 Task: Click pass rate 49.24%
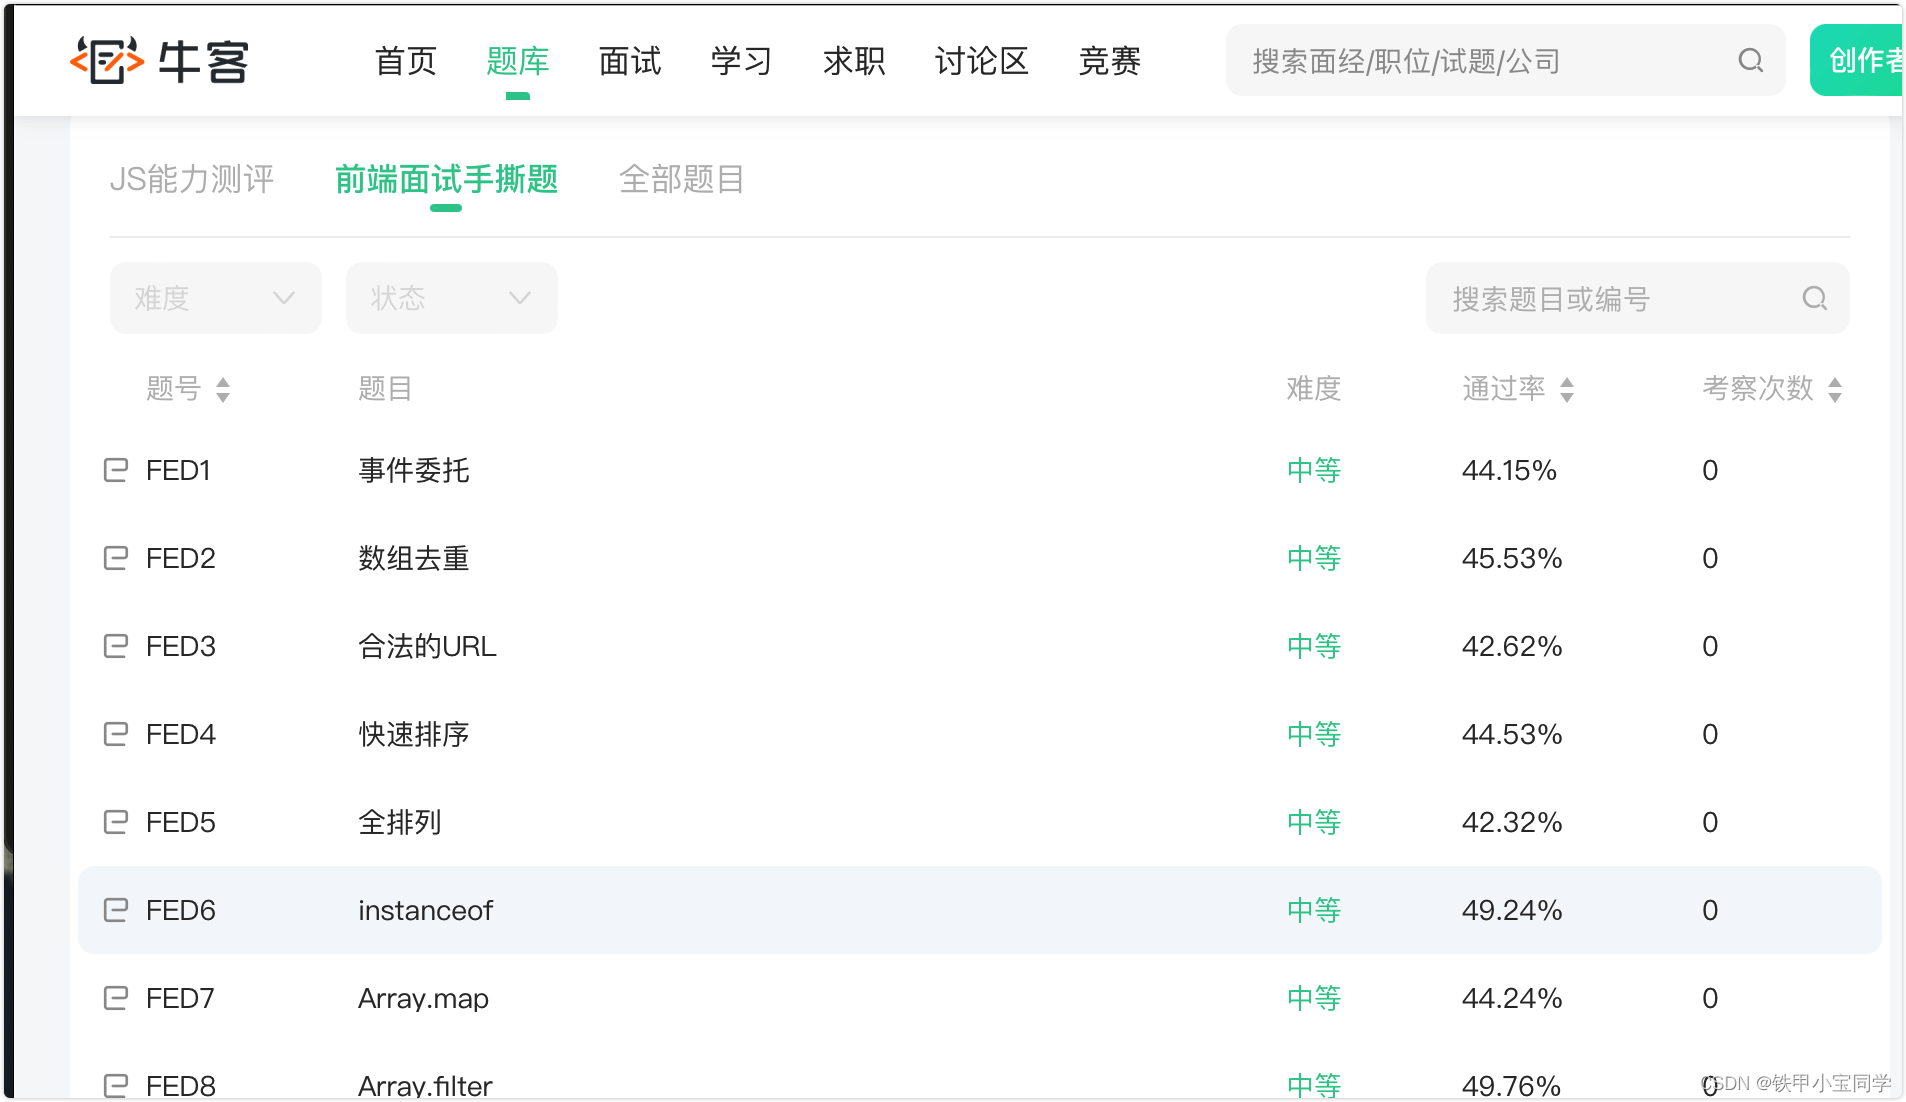pos(1512,910)
